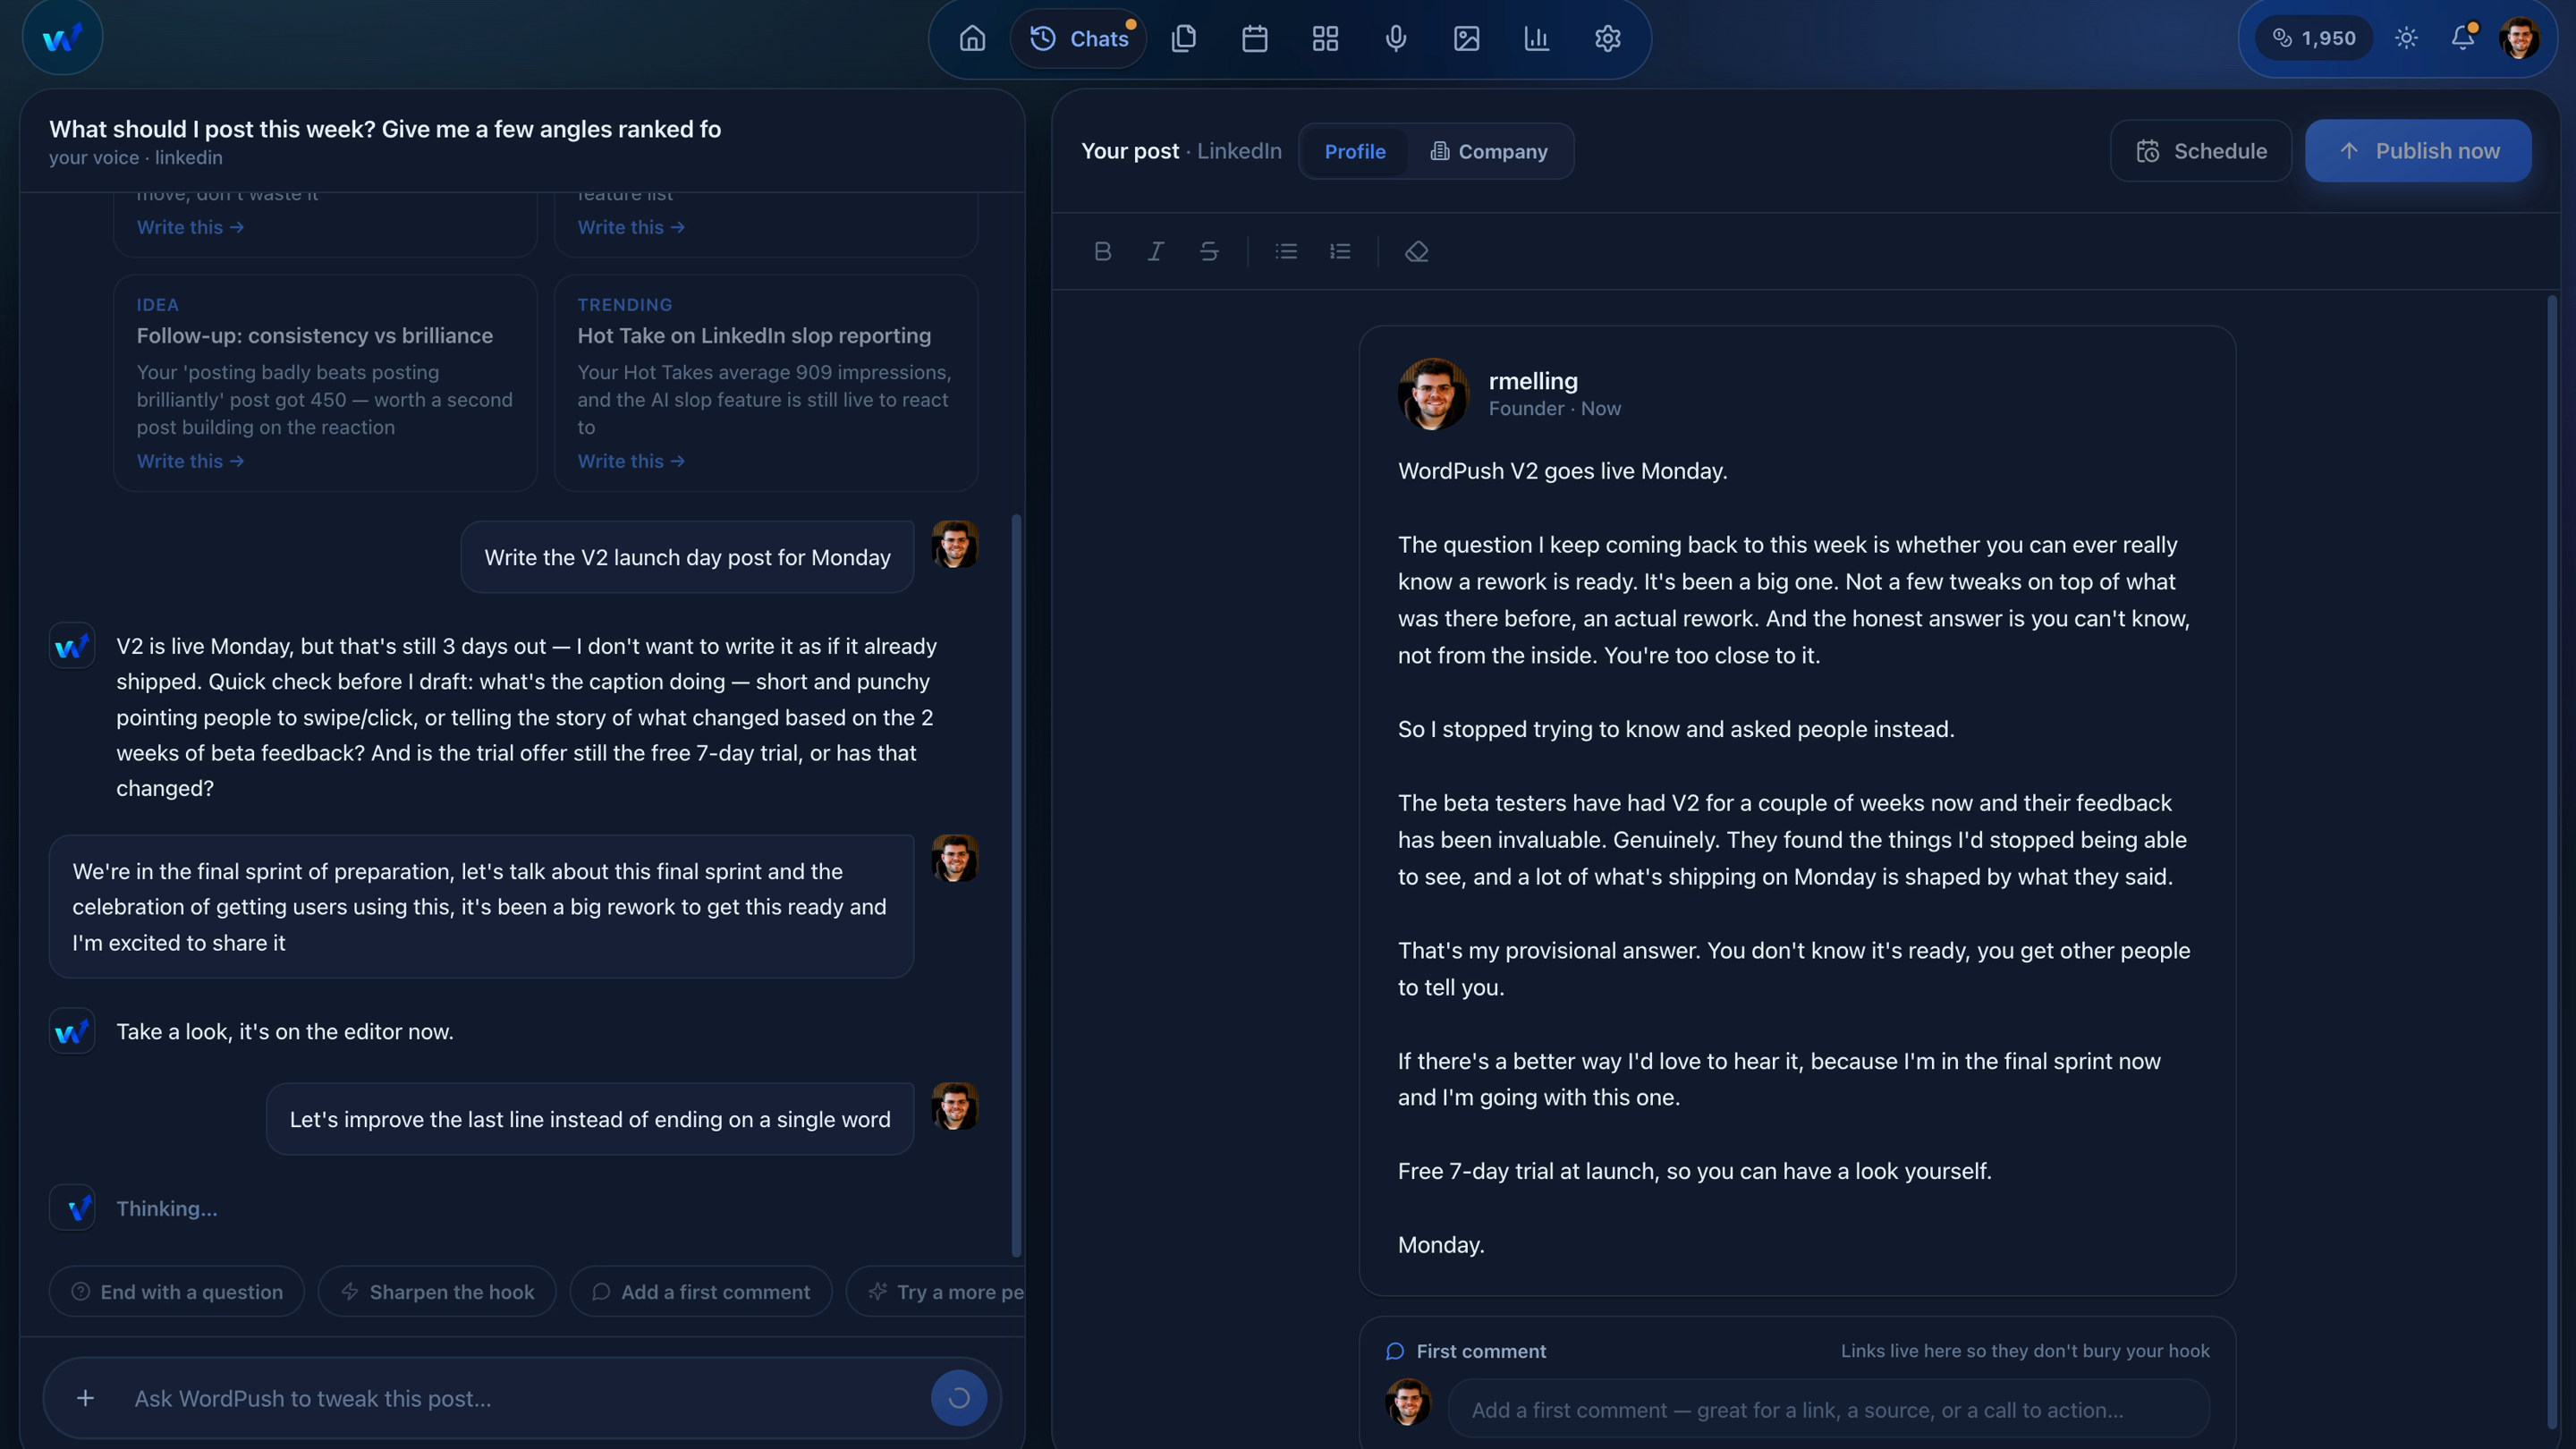Choose the Try a more personal suggestion chip
The height and width of the screenshot is (1449, 2576).
pyautogui.click(x=936, y=1292)
